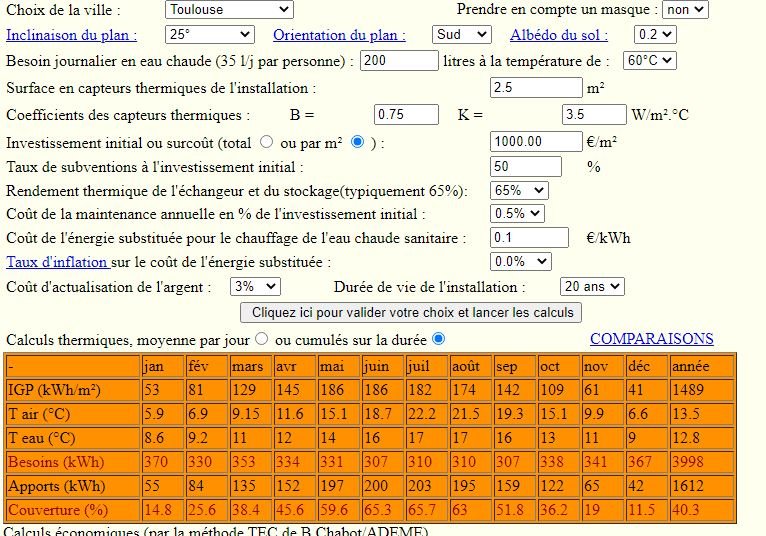Focus the initial investment field showing 1000.00
This screenshot has height=536, width=766.
tap(536, 142)
